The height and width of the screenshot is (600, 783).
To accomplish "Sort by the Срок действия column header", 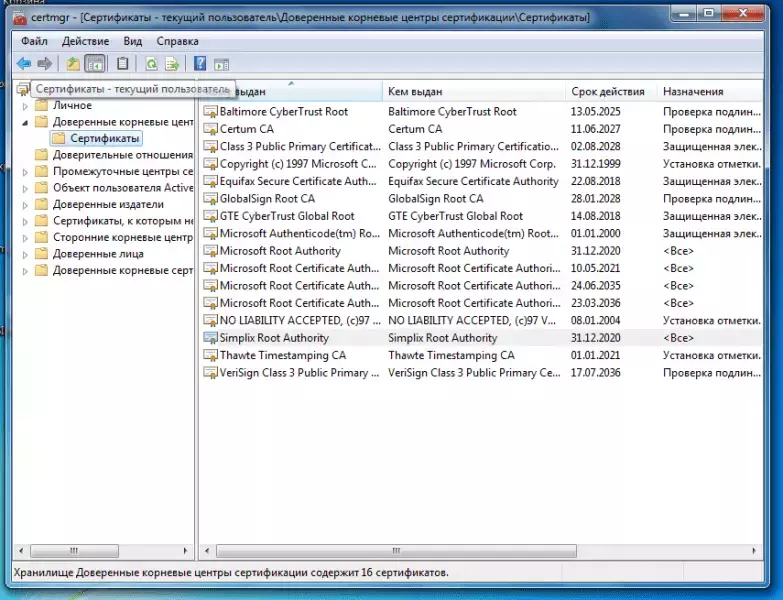I will (x=611, y=91).
